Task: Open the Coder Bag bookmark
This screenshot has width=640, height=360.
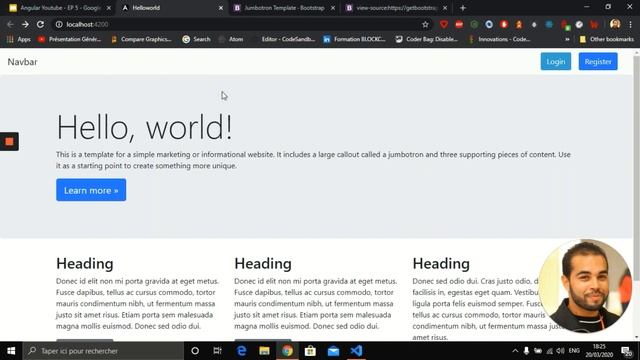Action: click(427, 39)
